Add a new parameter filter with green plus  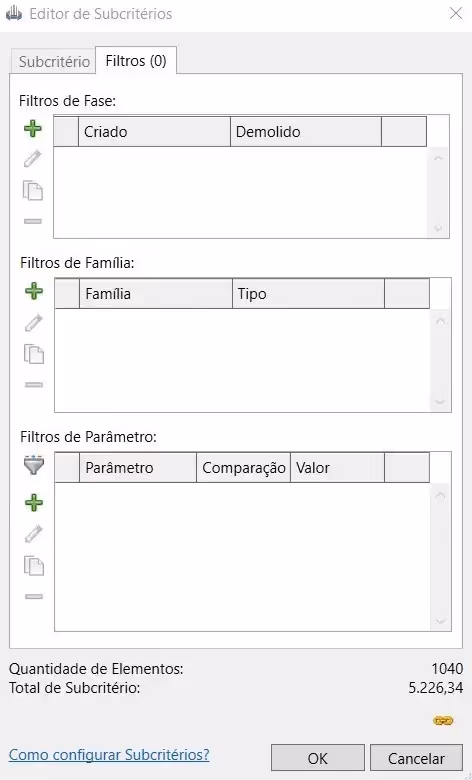coord(34,503)
